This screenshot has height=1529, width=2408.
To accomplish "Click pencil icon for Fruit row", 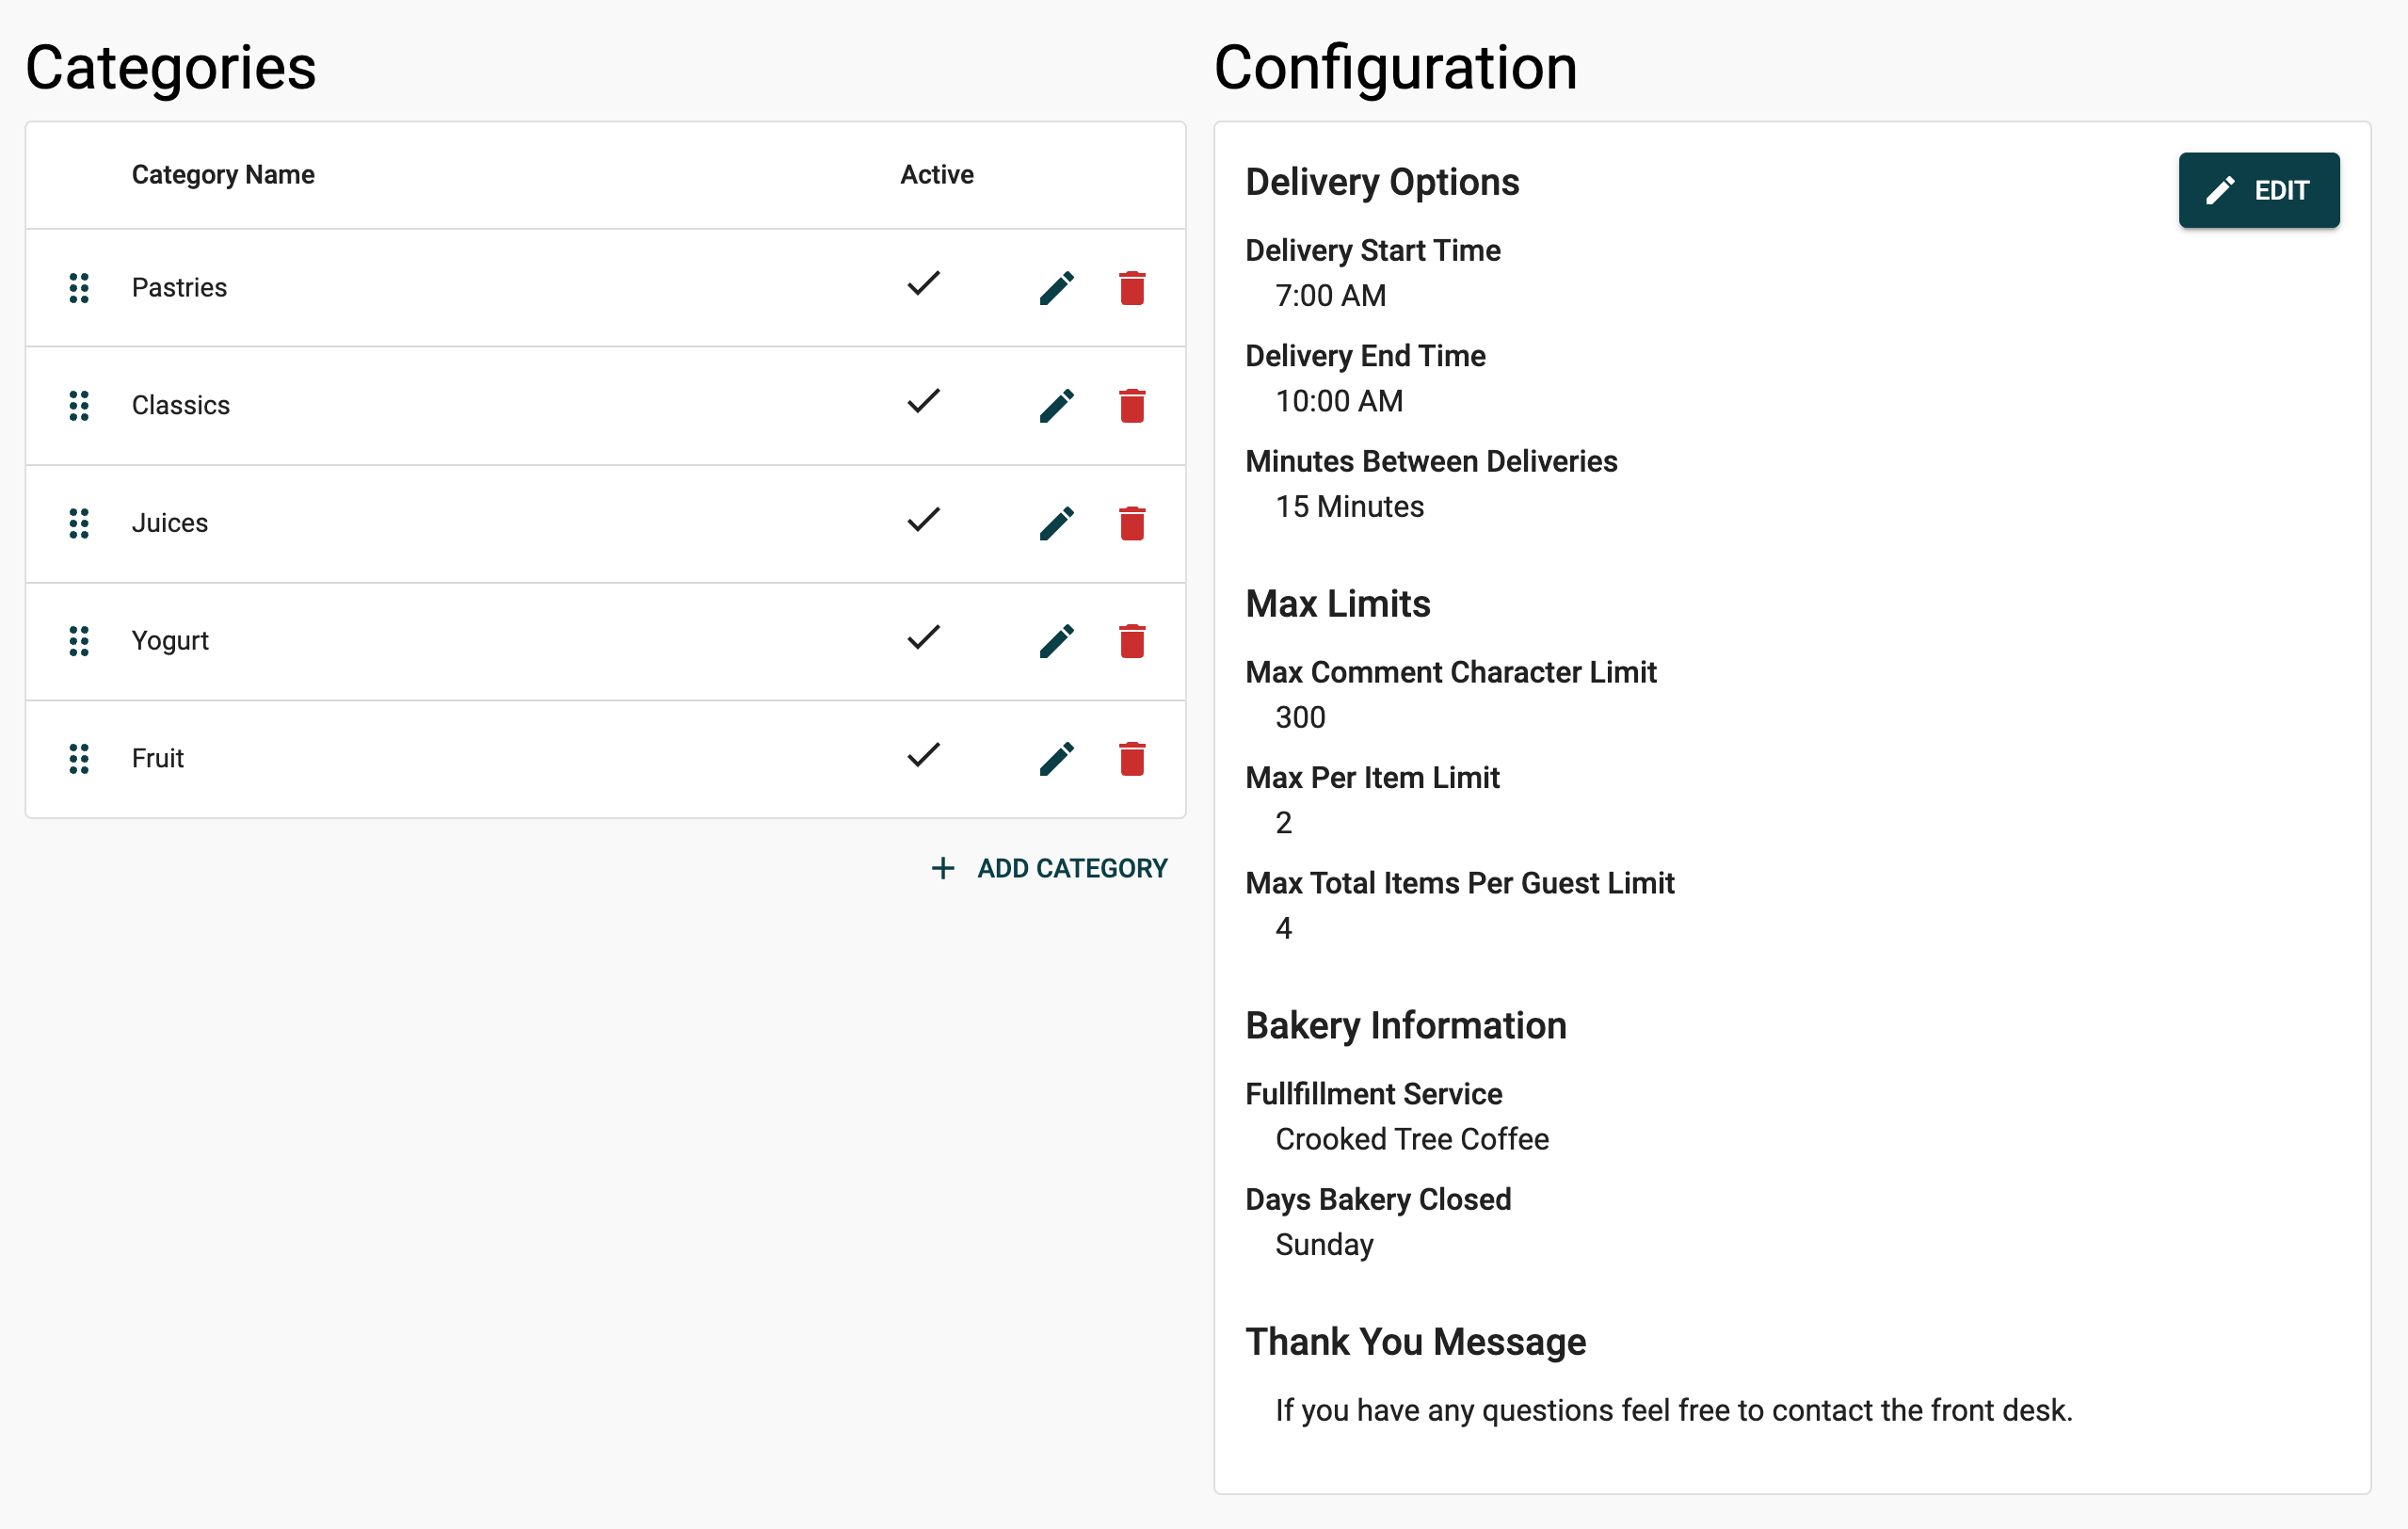I will 1056,759.
